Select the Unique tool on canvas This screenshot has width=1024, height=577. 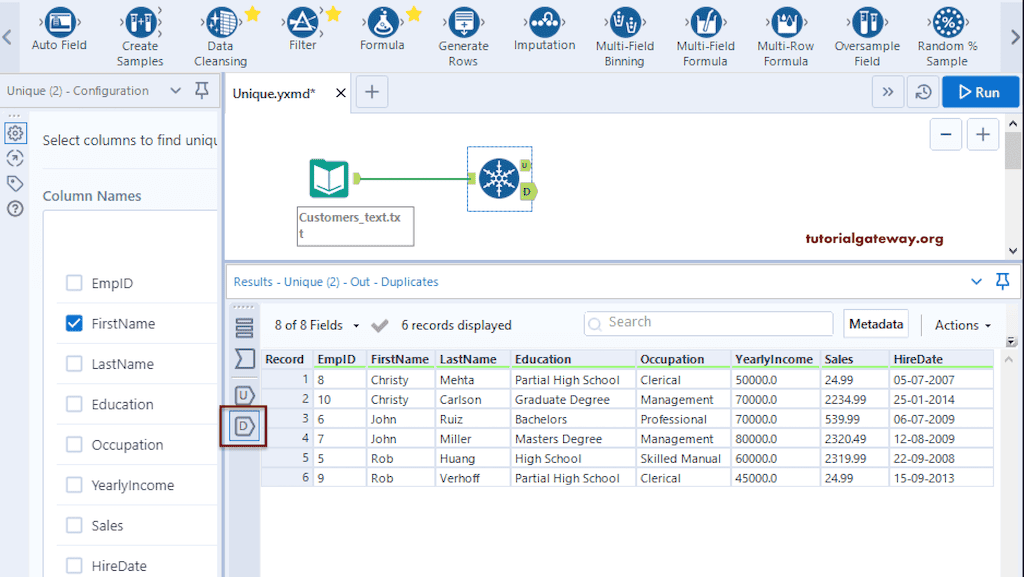click(497, 179)
